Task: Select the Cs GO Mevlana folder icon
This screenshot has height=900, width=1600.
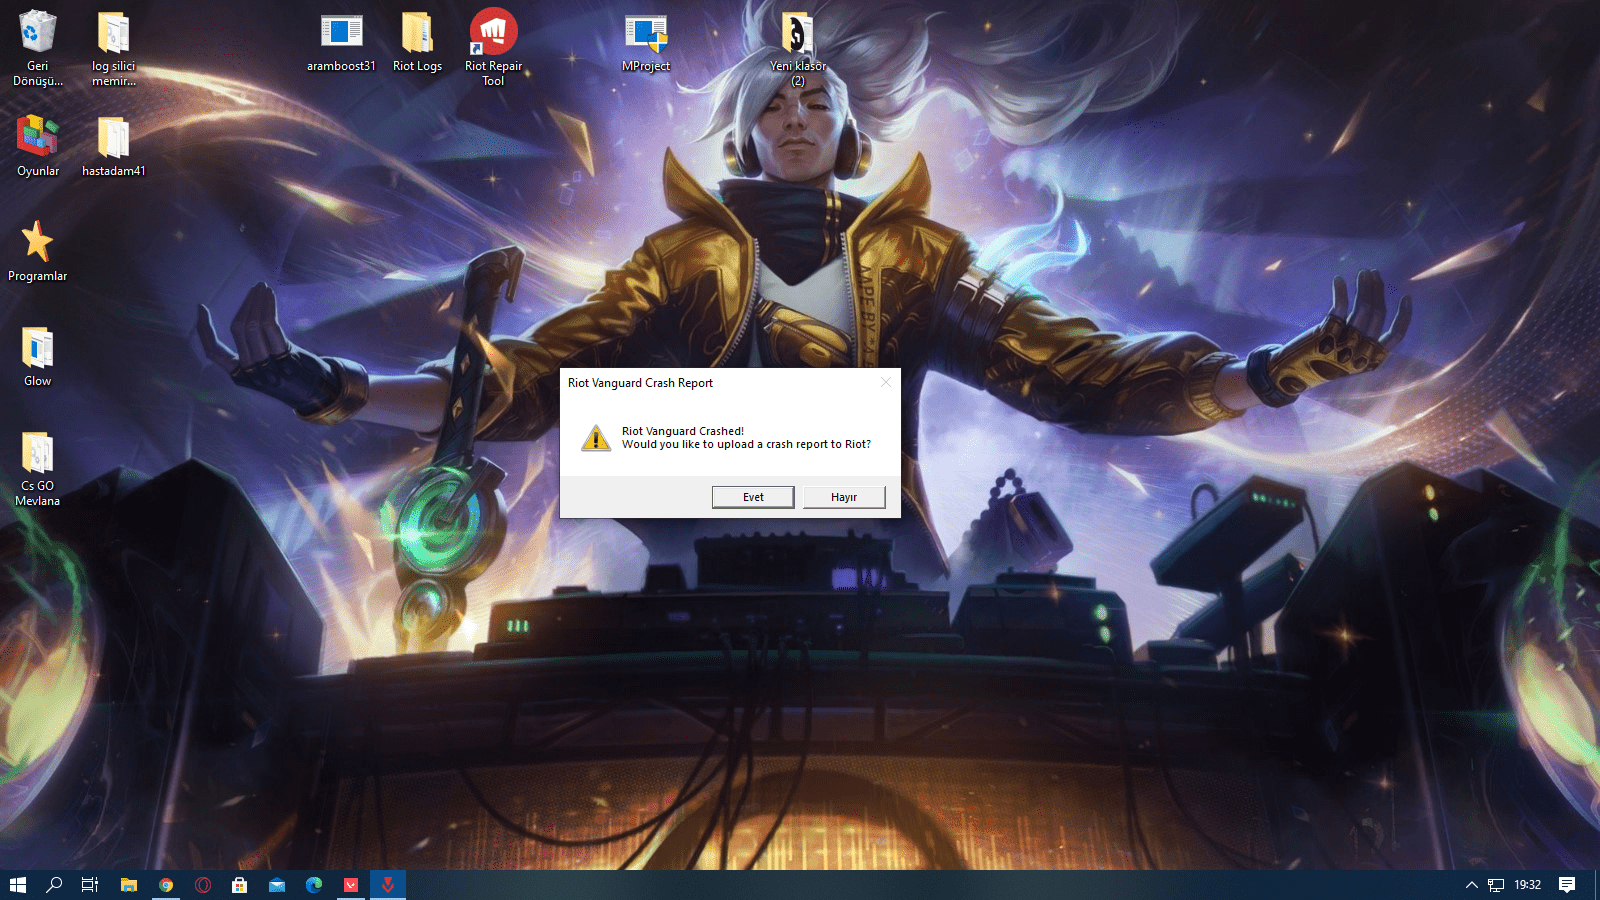Action: (38, 469)
